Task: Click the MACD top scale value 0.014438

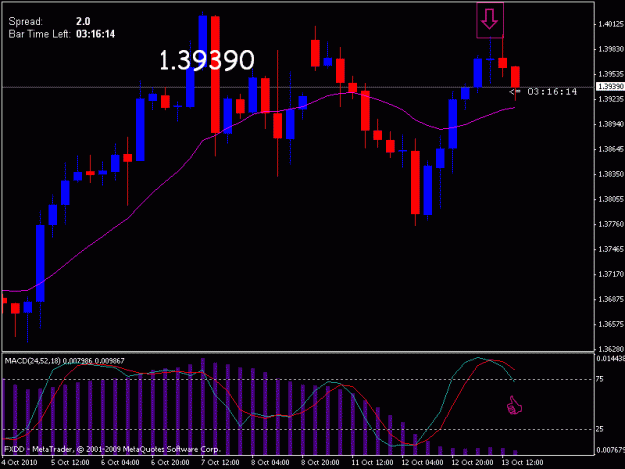Action: coord(610,359)
